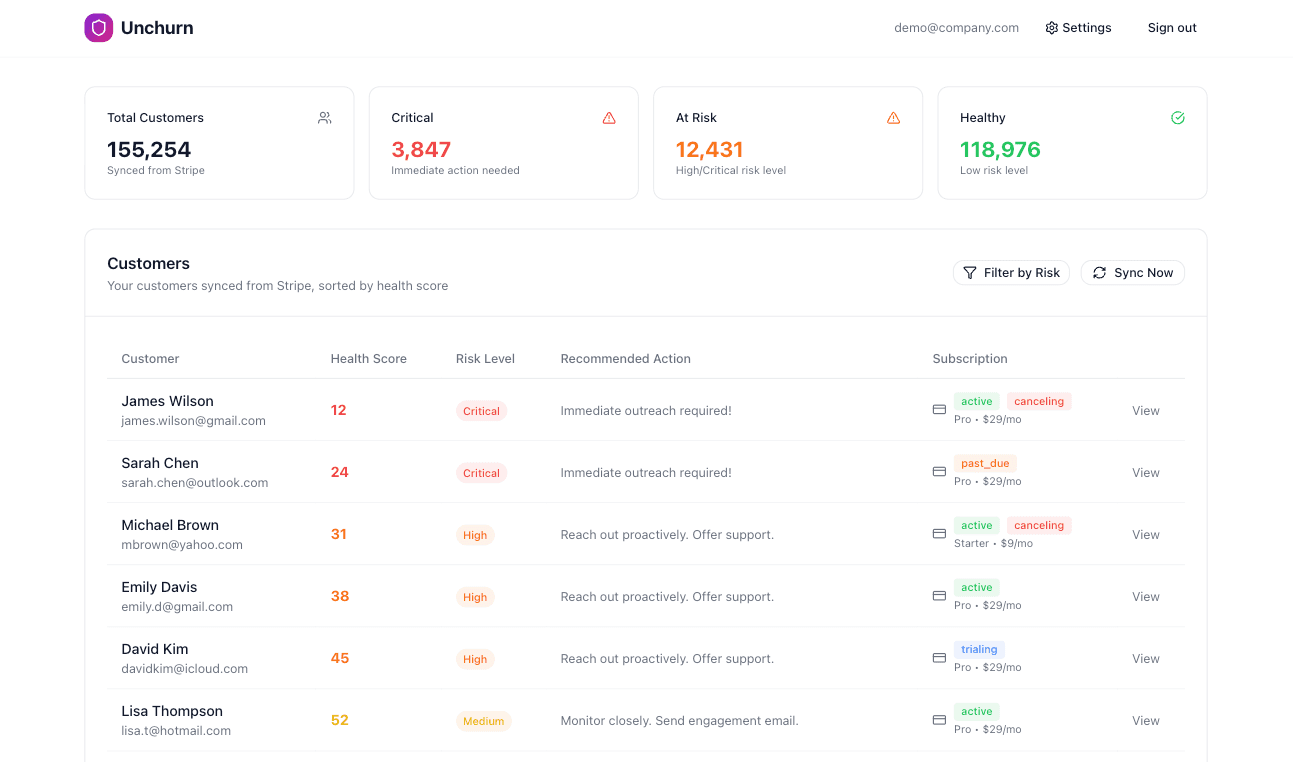Click the funnel icon in Filter by Risk
1293x762 pixels.
coord(969,272)
